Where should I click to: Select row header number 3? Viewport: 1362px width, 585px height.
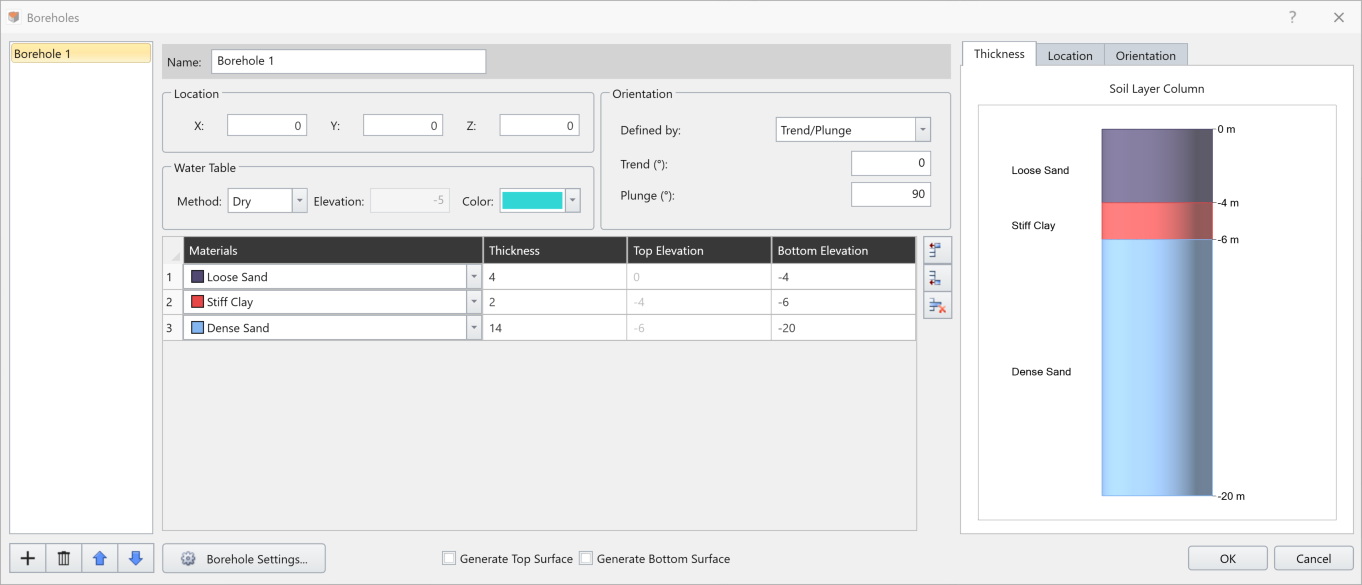pyautogui.click(x=172, y=328)
